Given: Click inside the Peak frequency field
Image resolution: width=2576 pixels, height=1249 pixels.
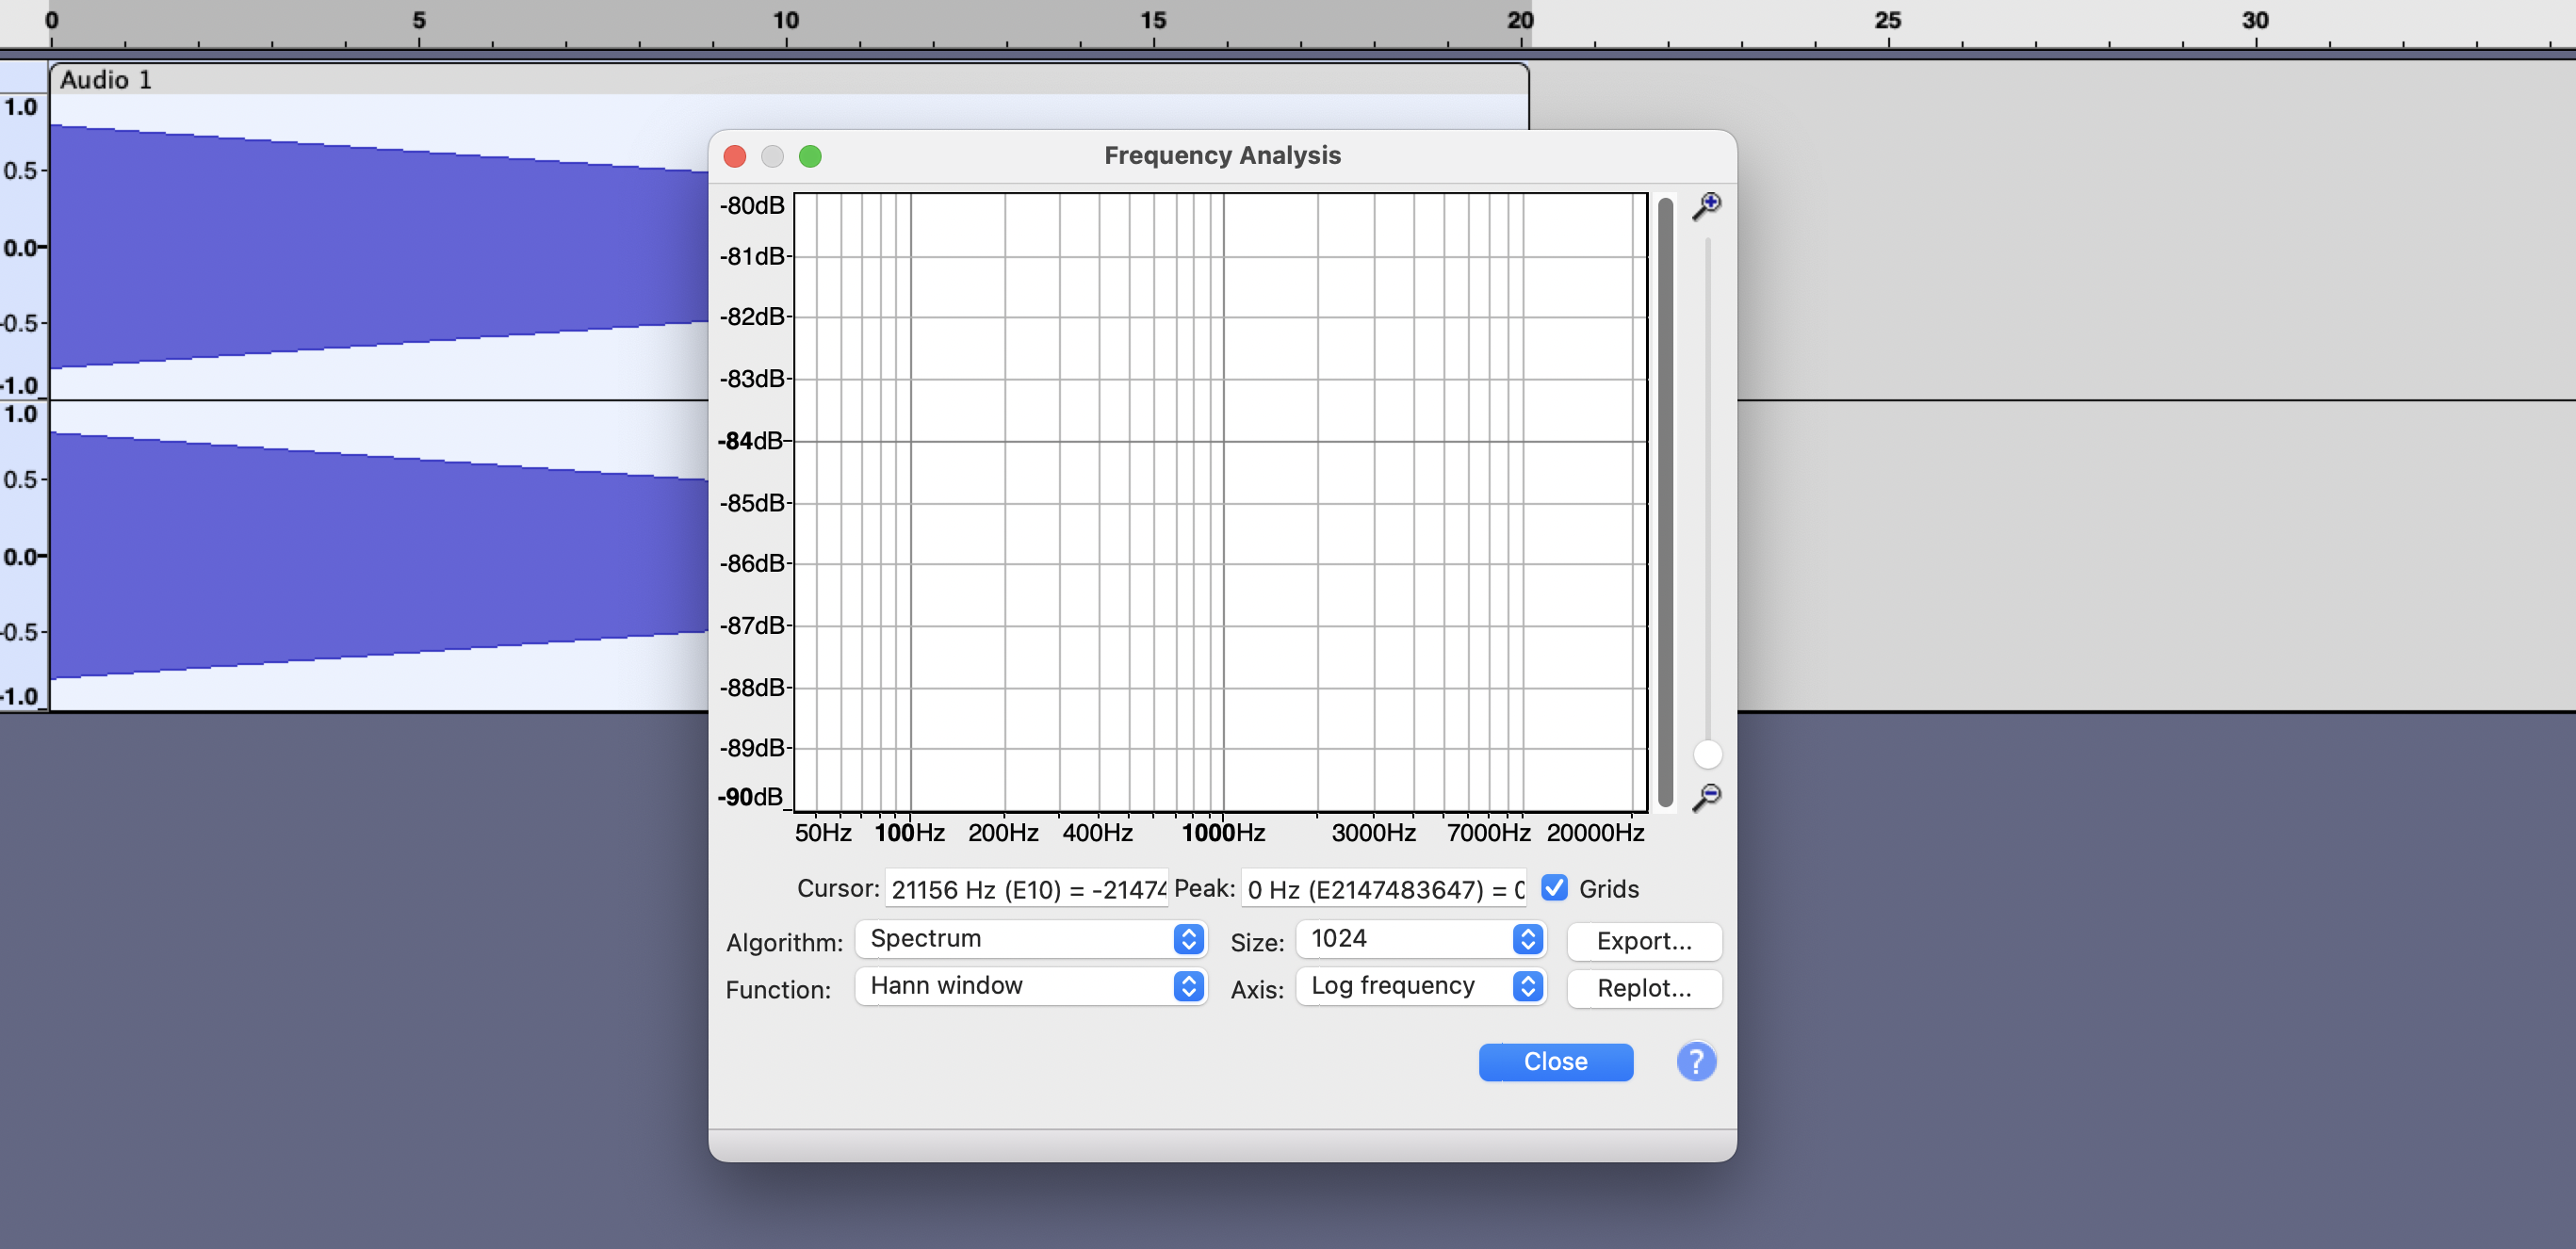Looking at the screenshot, I should click(1382, 888).
